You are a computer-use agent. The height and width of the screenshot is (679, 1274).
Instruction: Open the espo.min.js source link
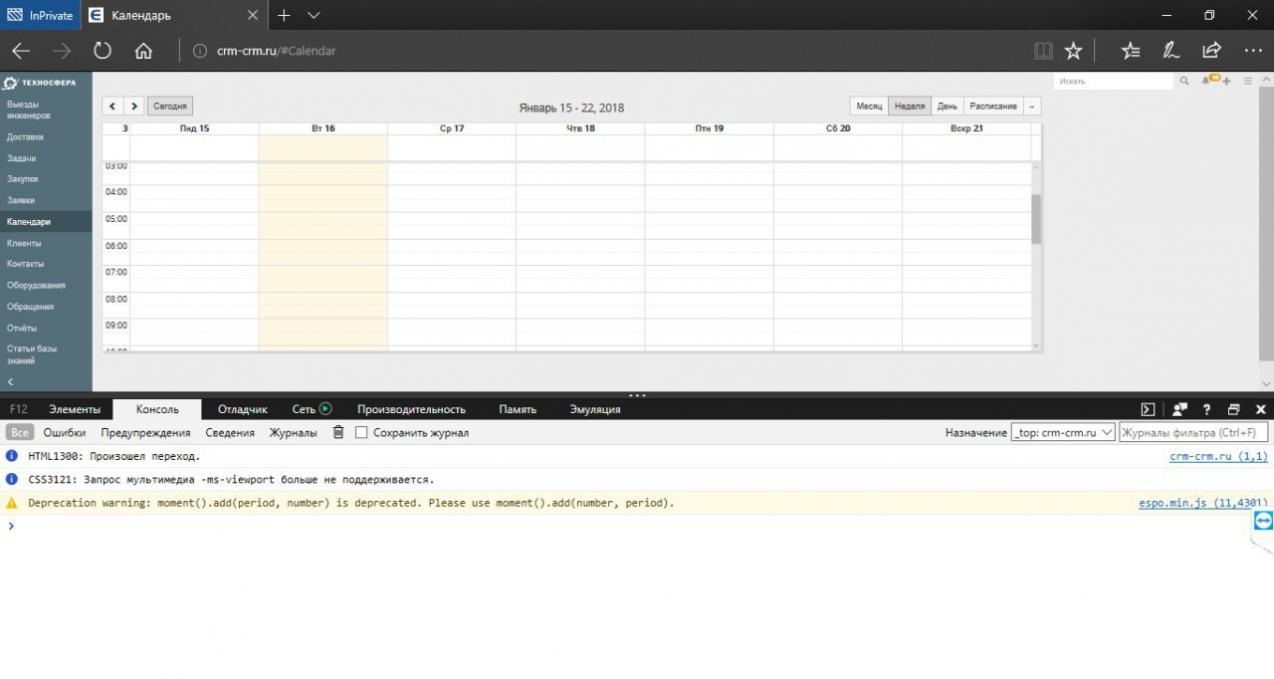[1202, 503]
